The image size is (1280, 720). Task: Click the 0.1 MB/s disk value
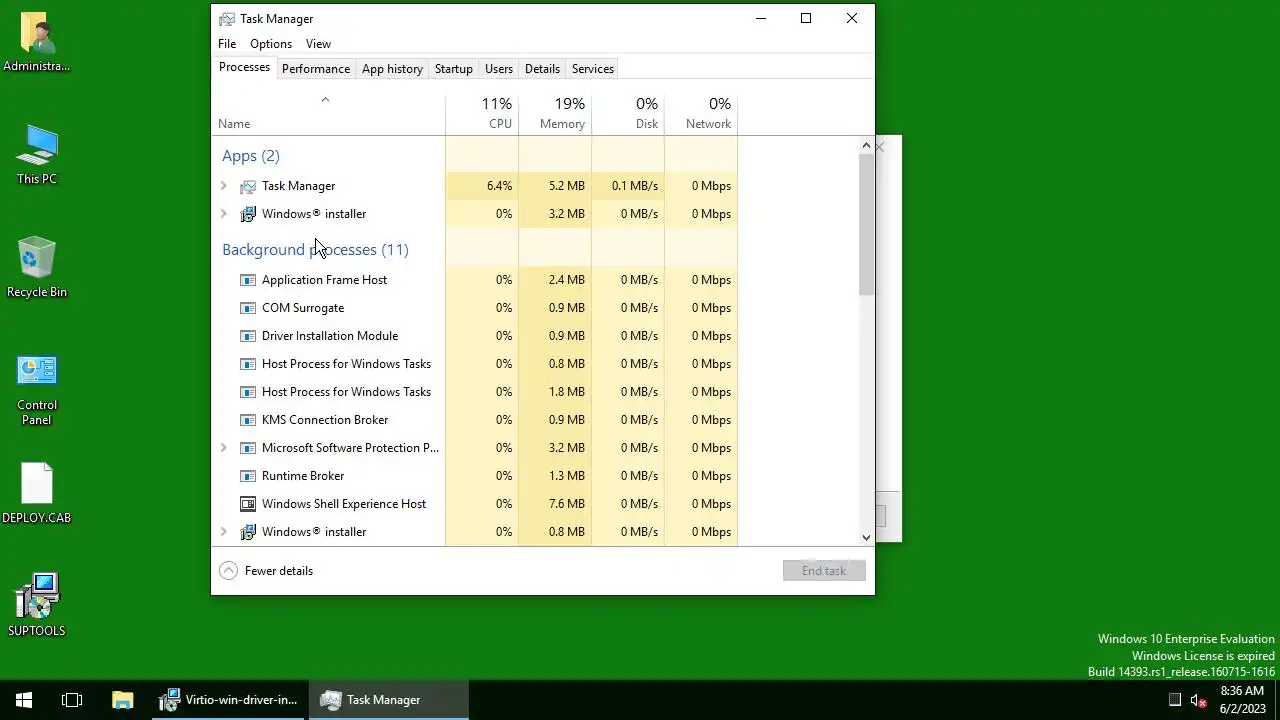coord(628,186)
